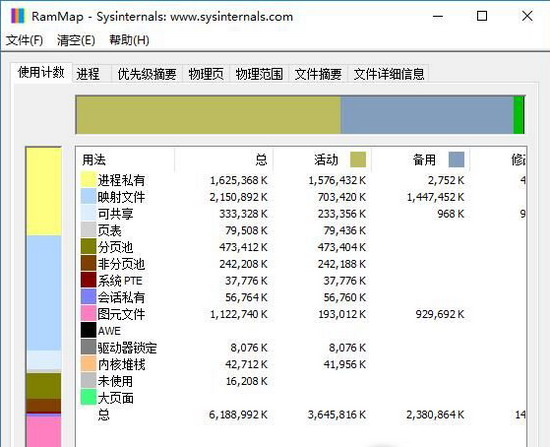Select the 进程私有 row label
Image resolution: width=550 pixels, height=447 pixels.
coord(121,180)
